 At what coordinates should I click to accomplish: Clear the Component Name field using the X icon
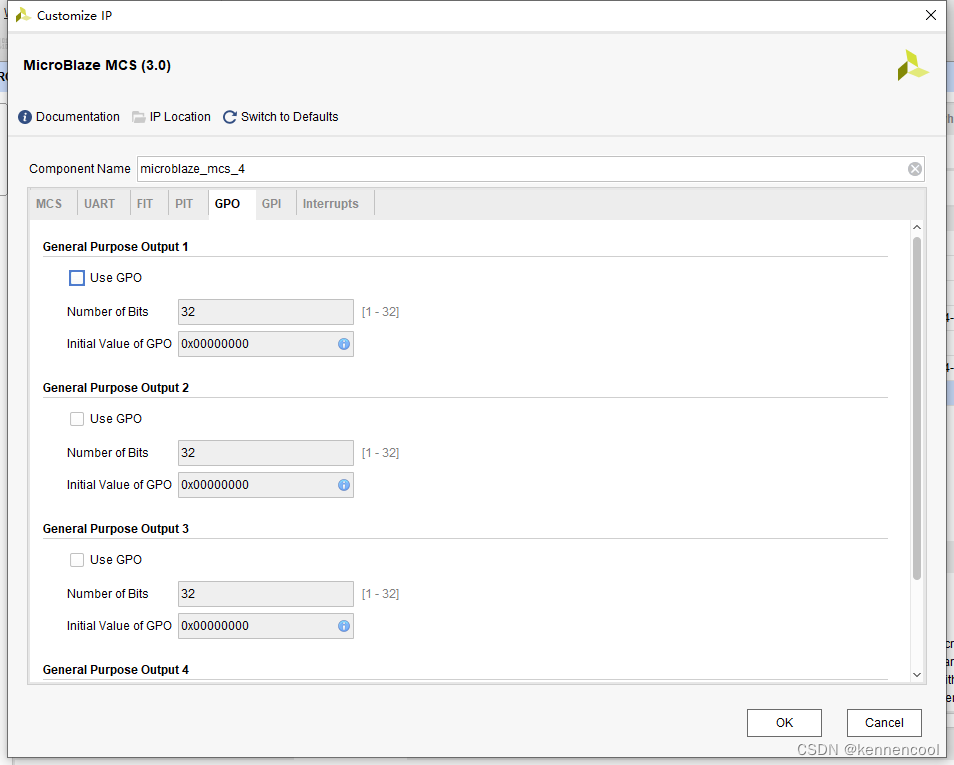tap(914, 169)
